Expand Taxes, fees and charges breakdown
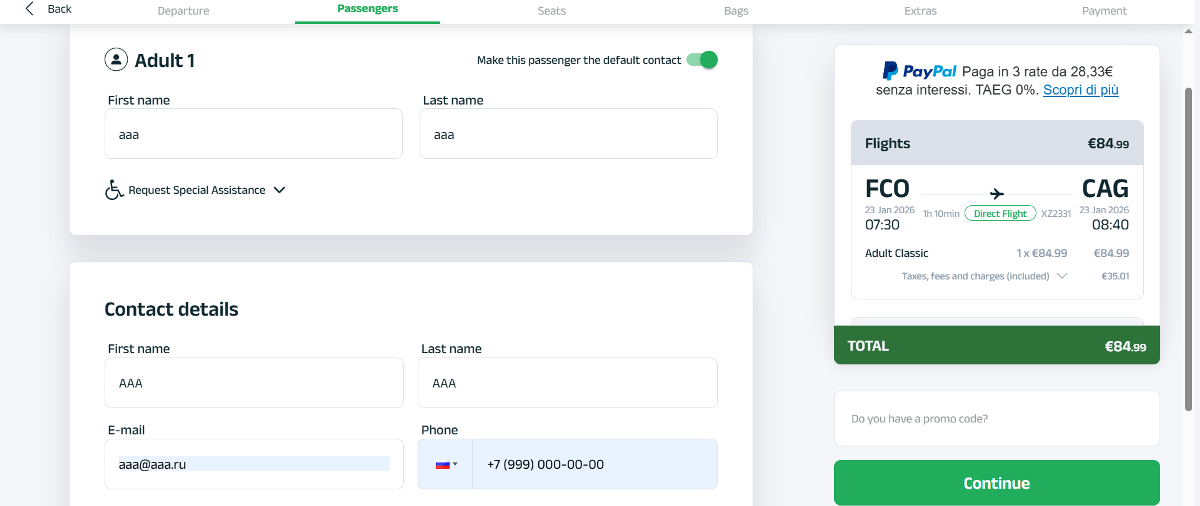Viewport: 1200px width, 506px height. coord(1061,276)
